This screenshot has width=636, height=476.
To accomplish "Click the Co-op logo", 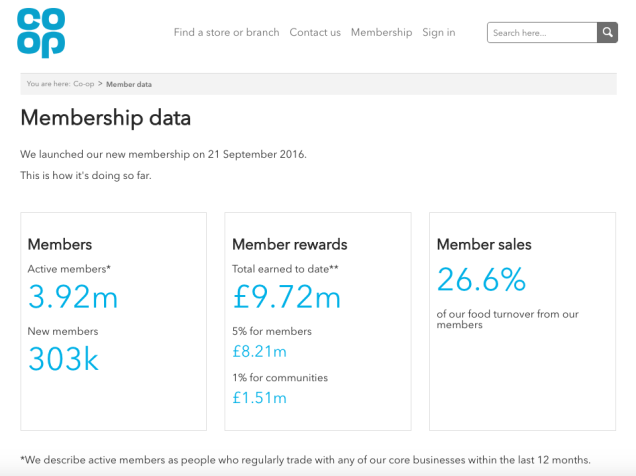I will (x=42, y=33).
